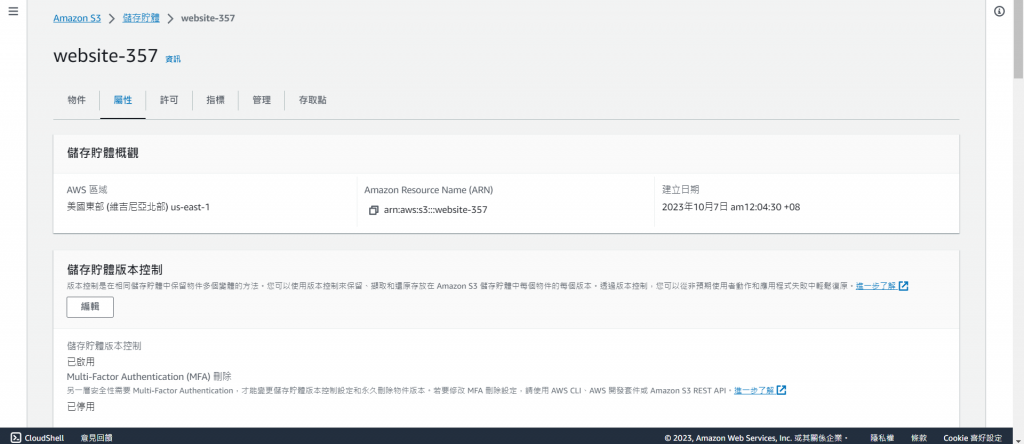The image size is (1024, 444).
Task: Open the info panel icon at top right
Action: click(999, 12)
